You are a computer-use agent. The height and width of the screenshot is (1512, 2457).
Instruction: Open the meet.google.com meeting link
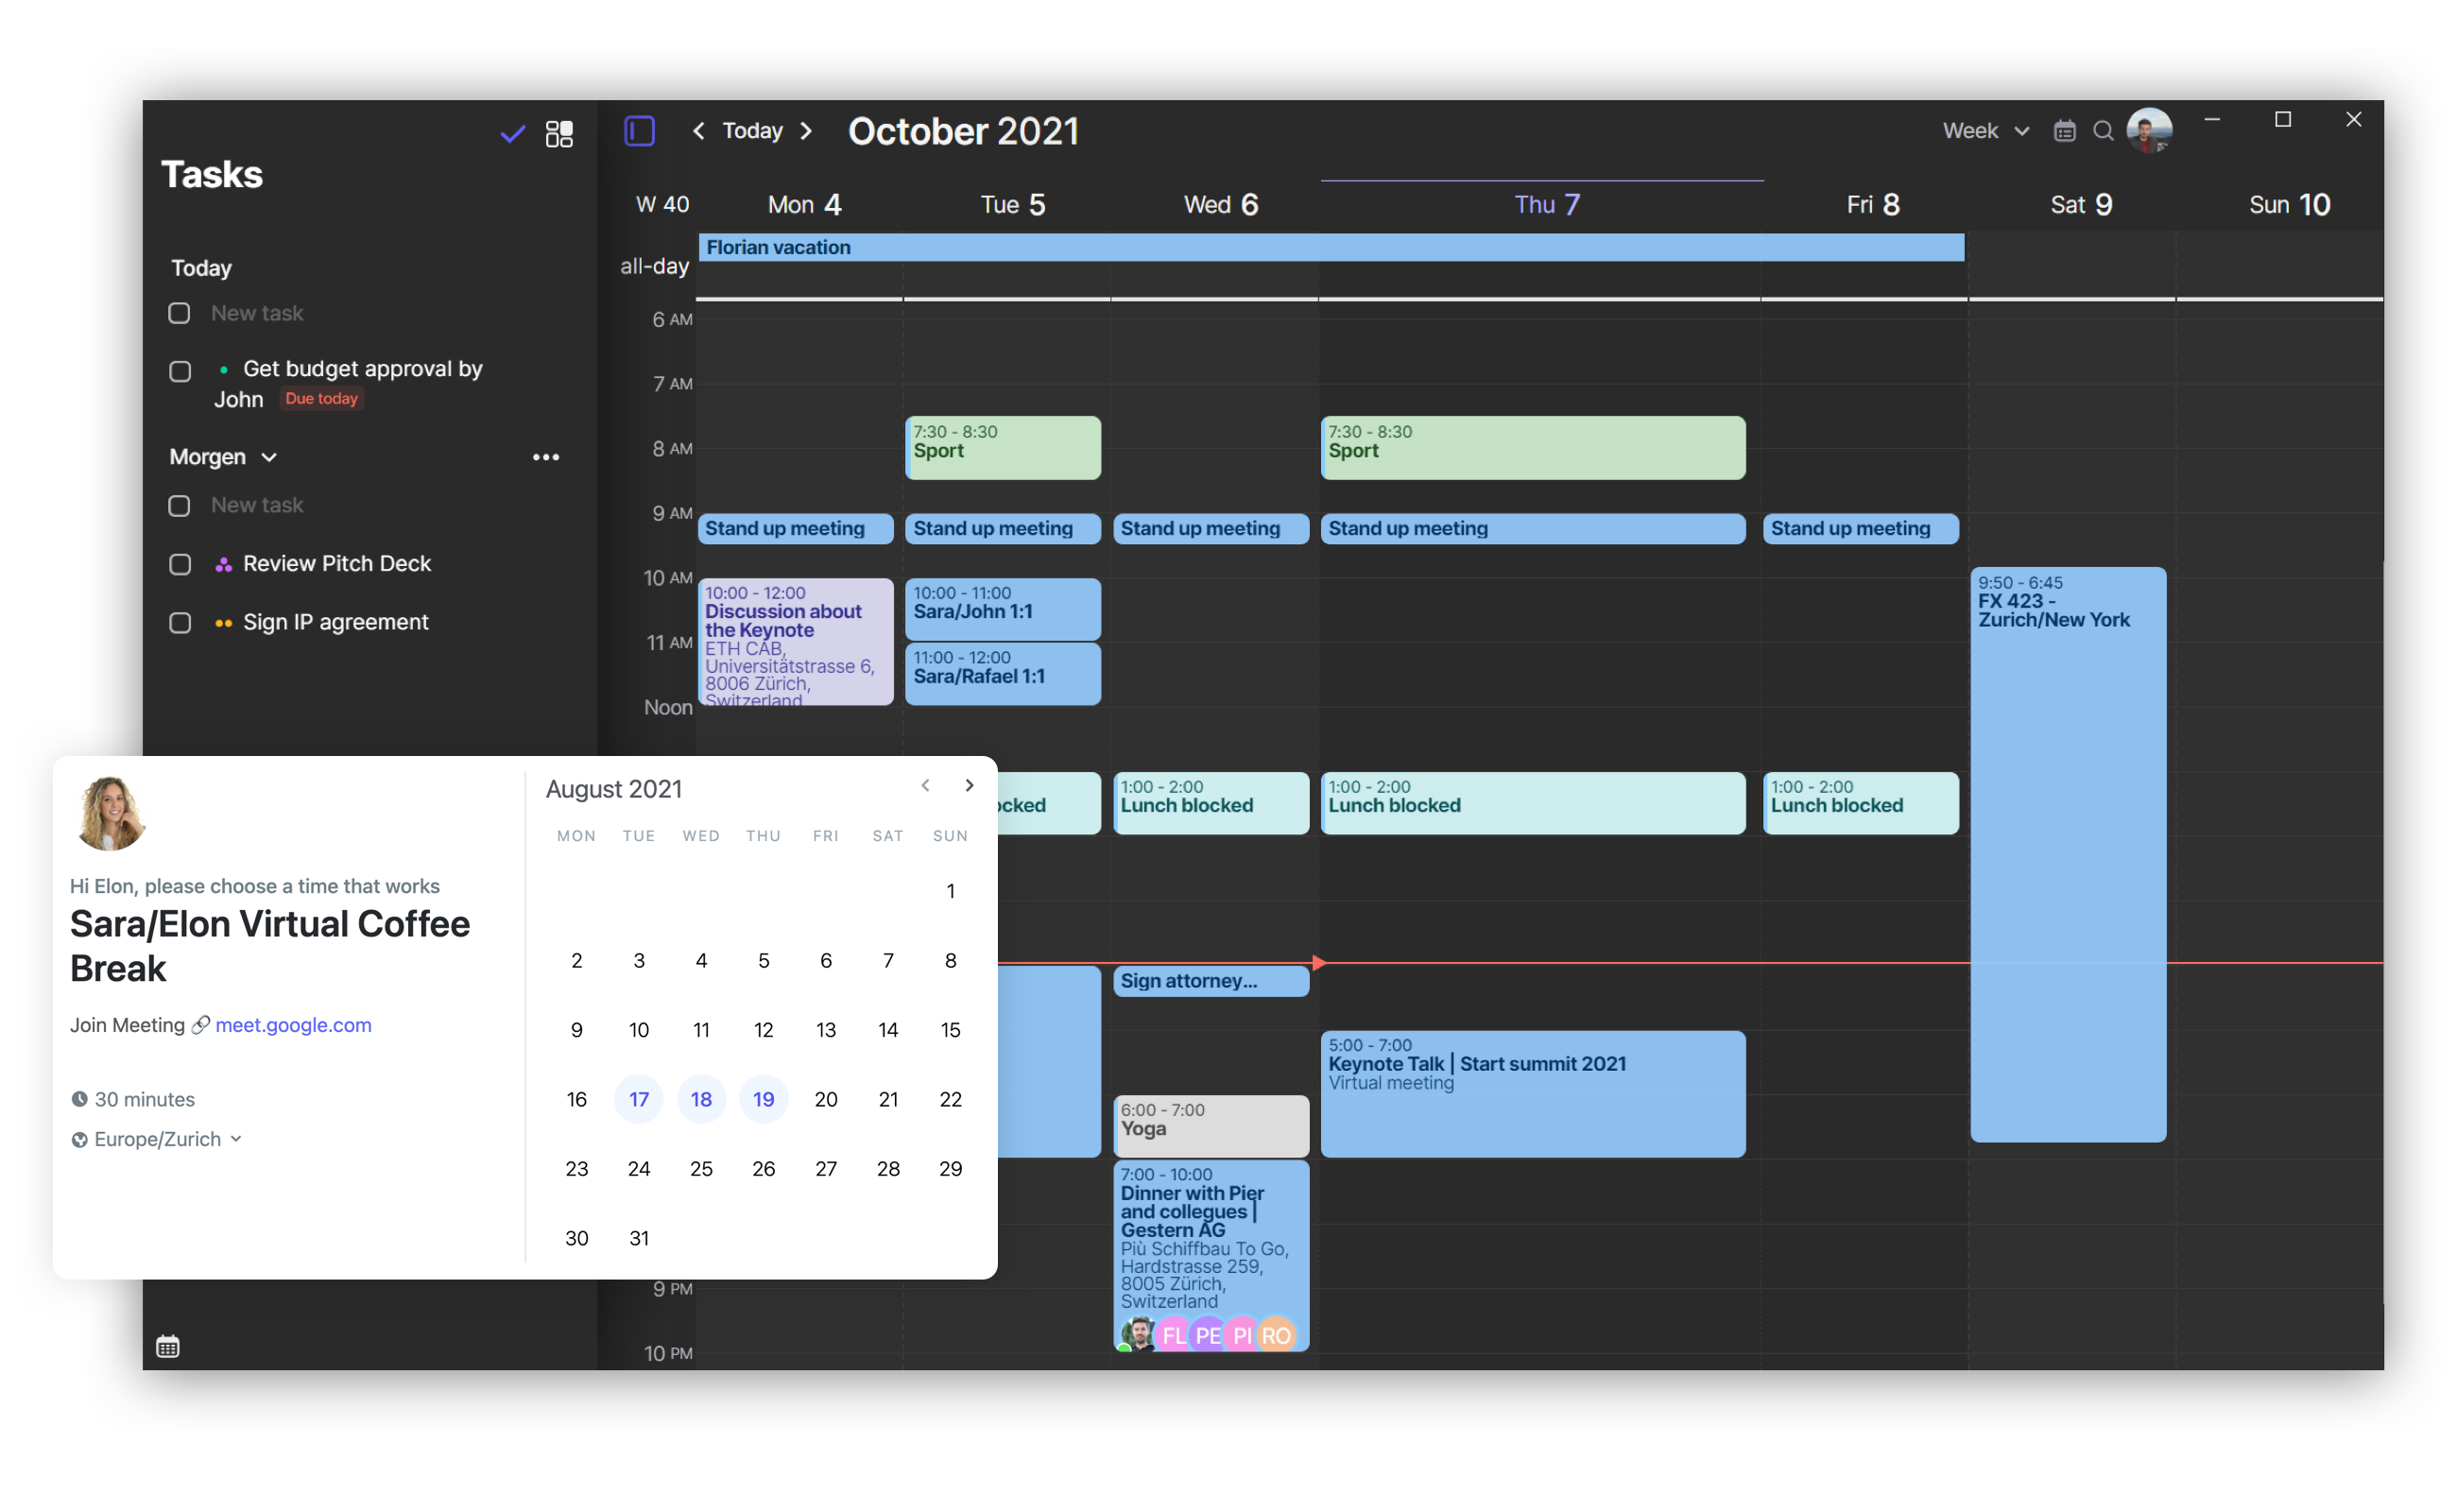coord(293,1025)
